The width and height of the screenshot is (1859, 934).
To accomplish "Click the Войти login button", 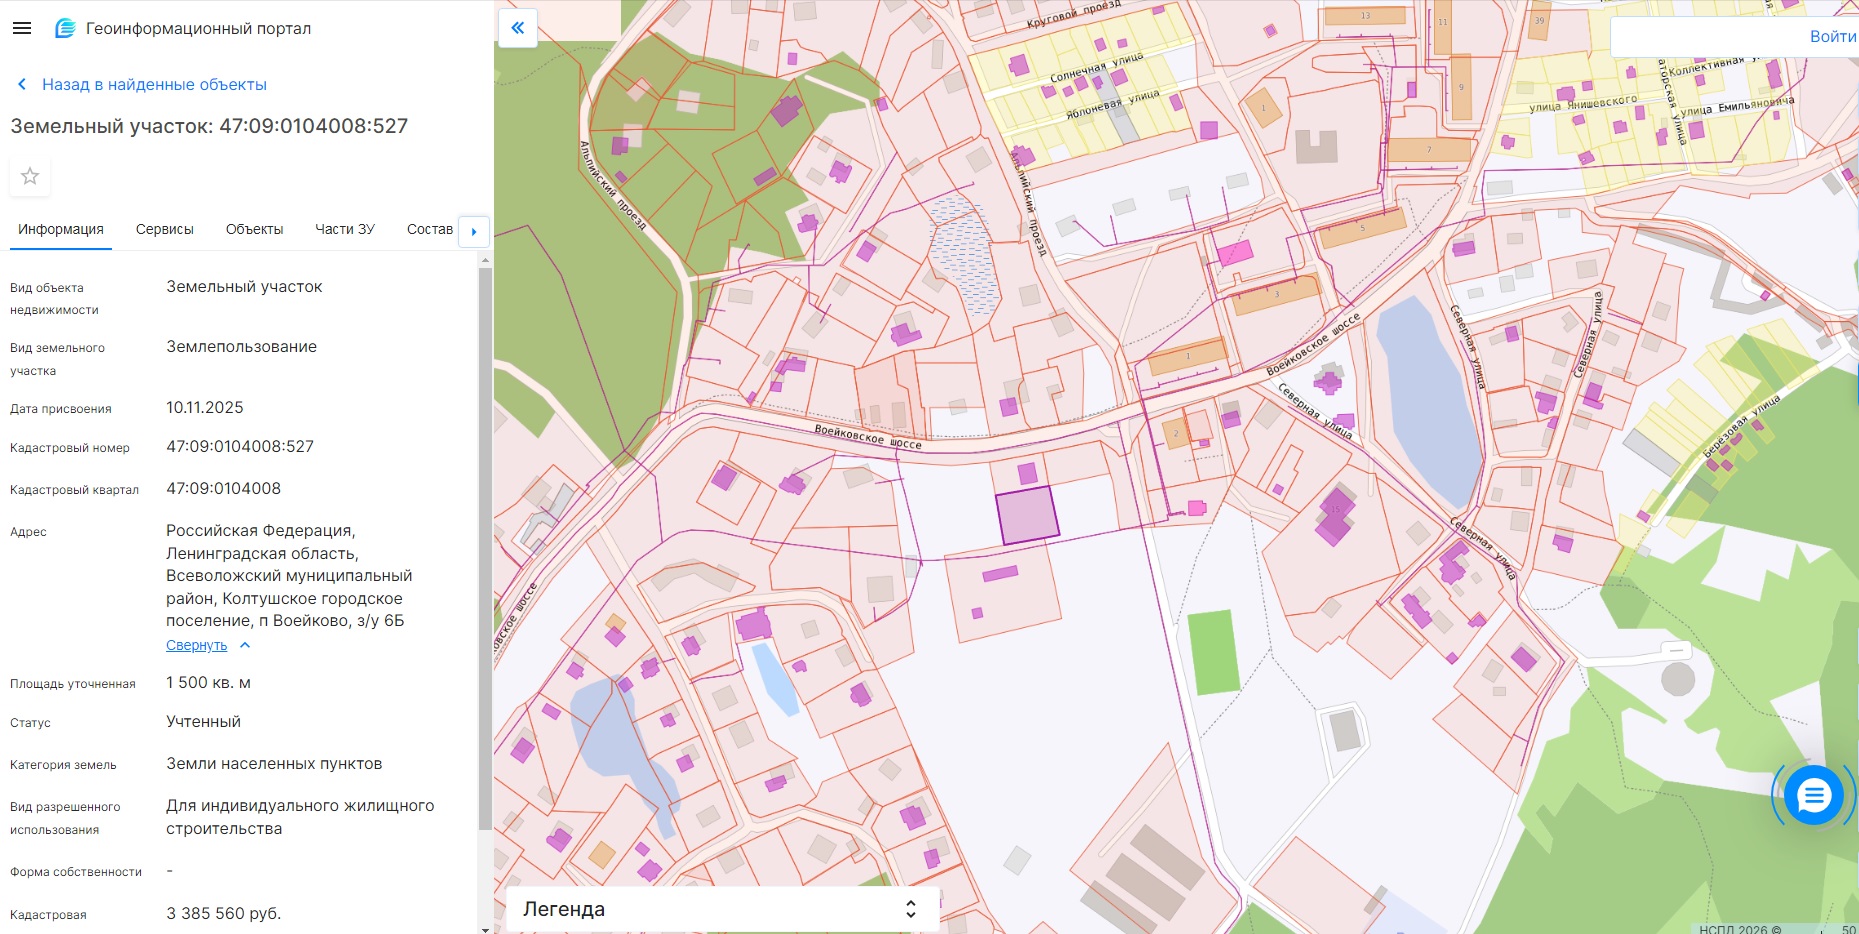I will (1832, 36).
